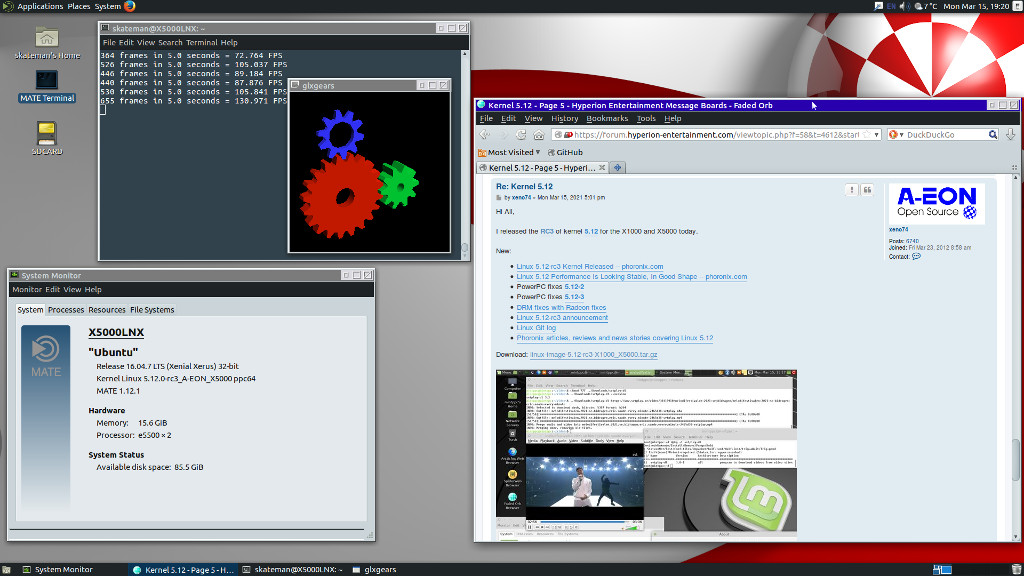Click the quote post icon

(867, 190)
